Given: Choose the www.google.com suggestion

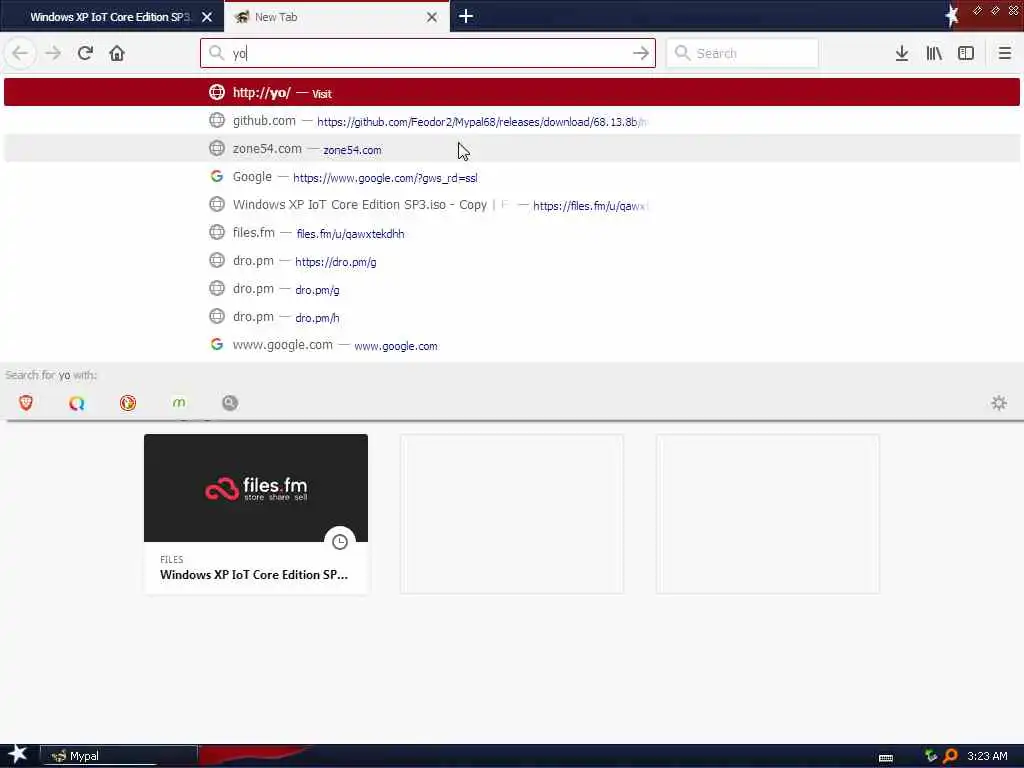Looking at the screenshot, I should point(512,345).
